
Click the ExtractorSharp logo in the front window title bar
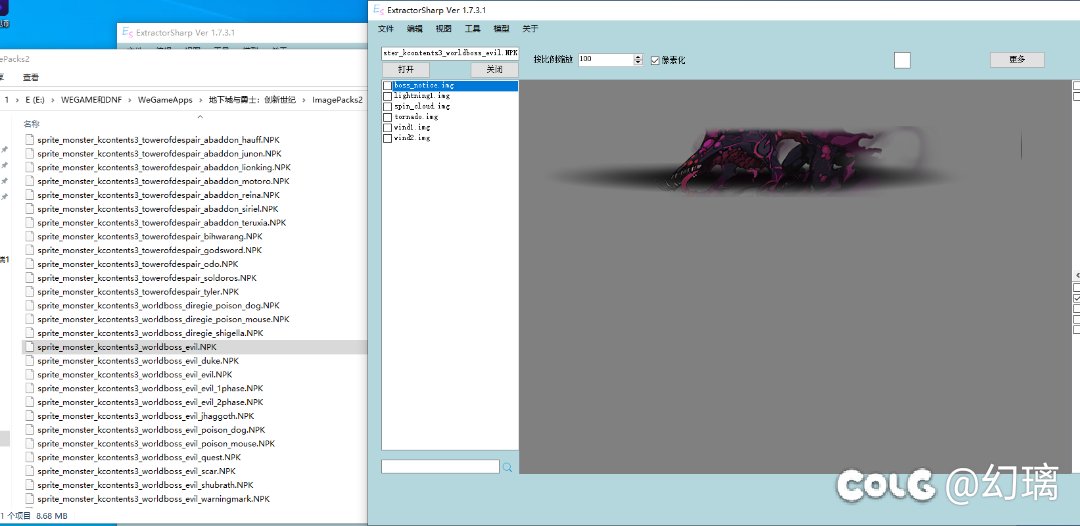[377, 10]
